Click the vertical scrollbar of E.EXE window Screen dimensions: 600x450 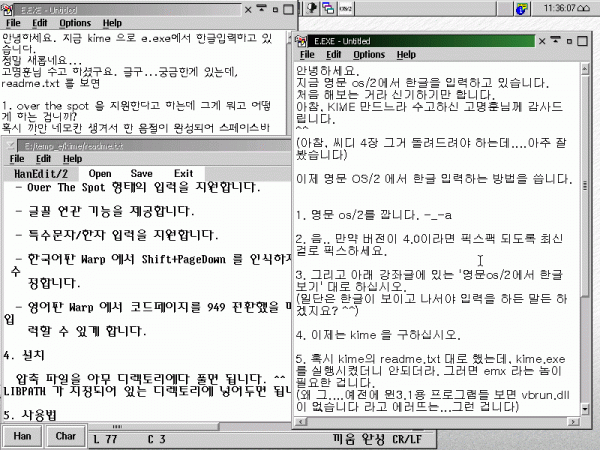tap(591, 250)
